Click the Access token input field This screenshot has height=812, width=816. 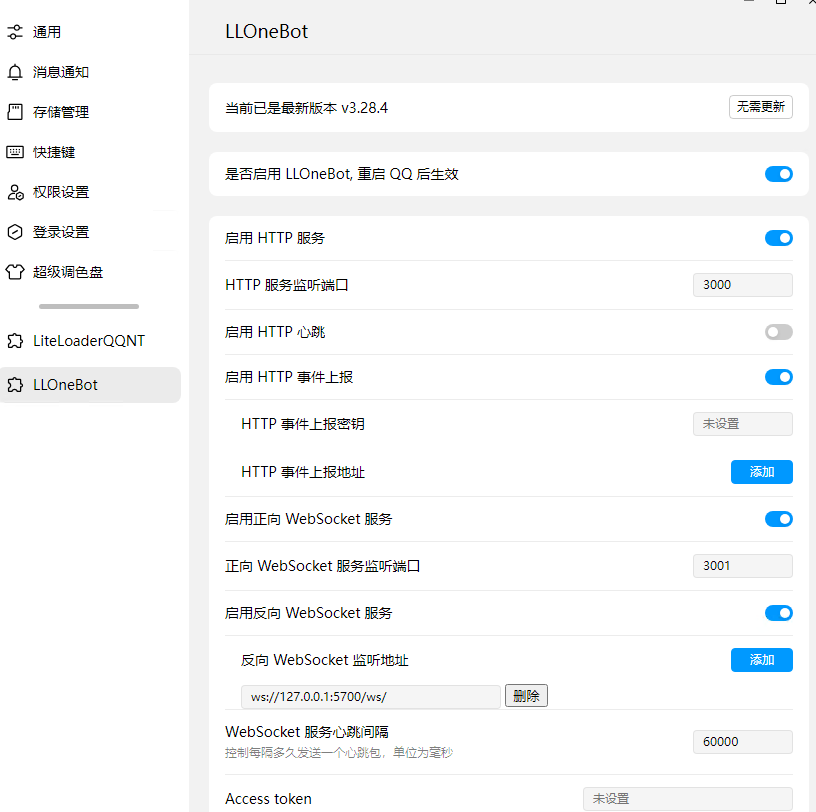[687, 798]
